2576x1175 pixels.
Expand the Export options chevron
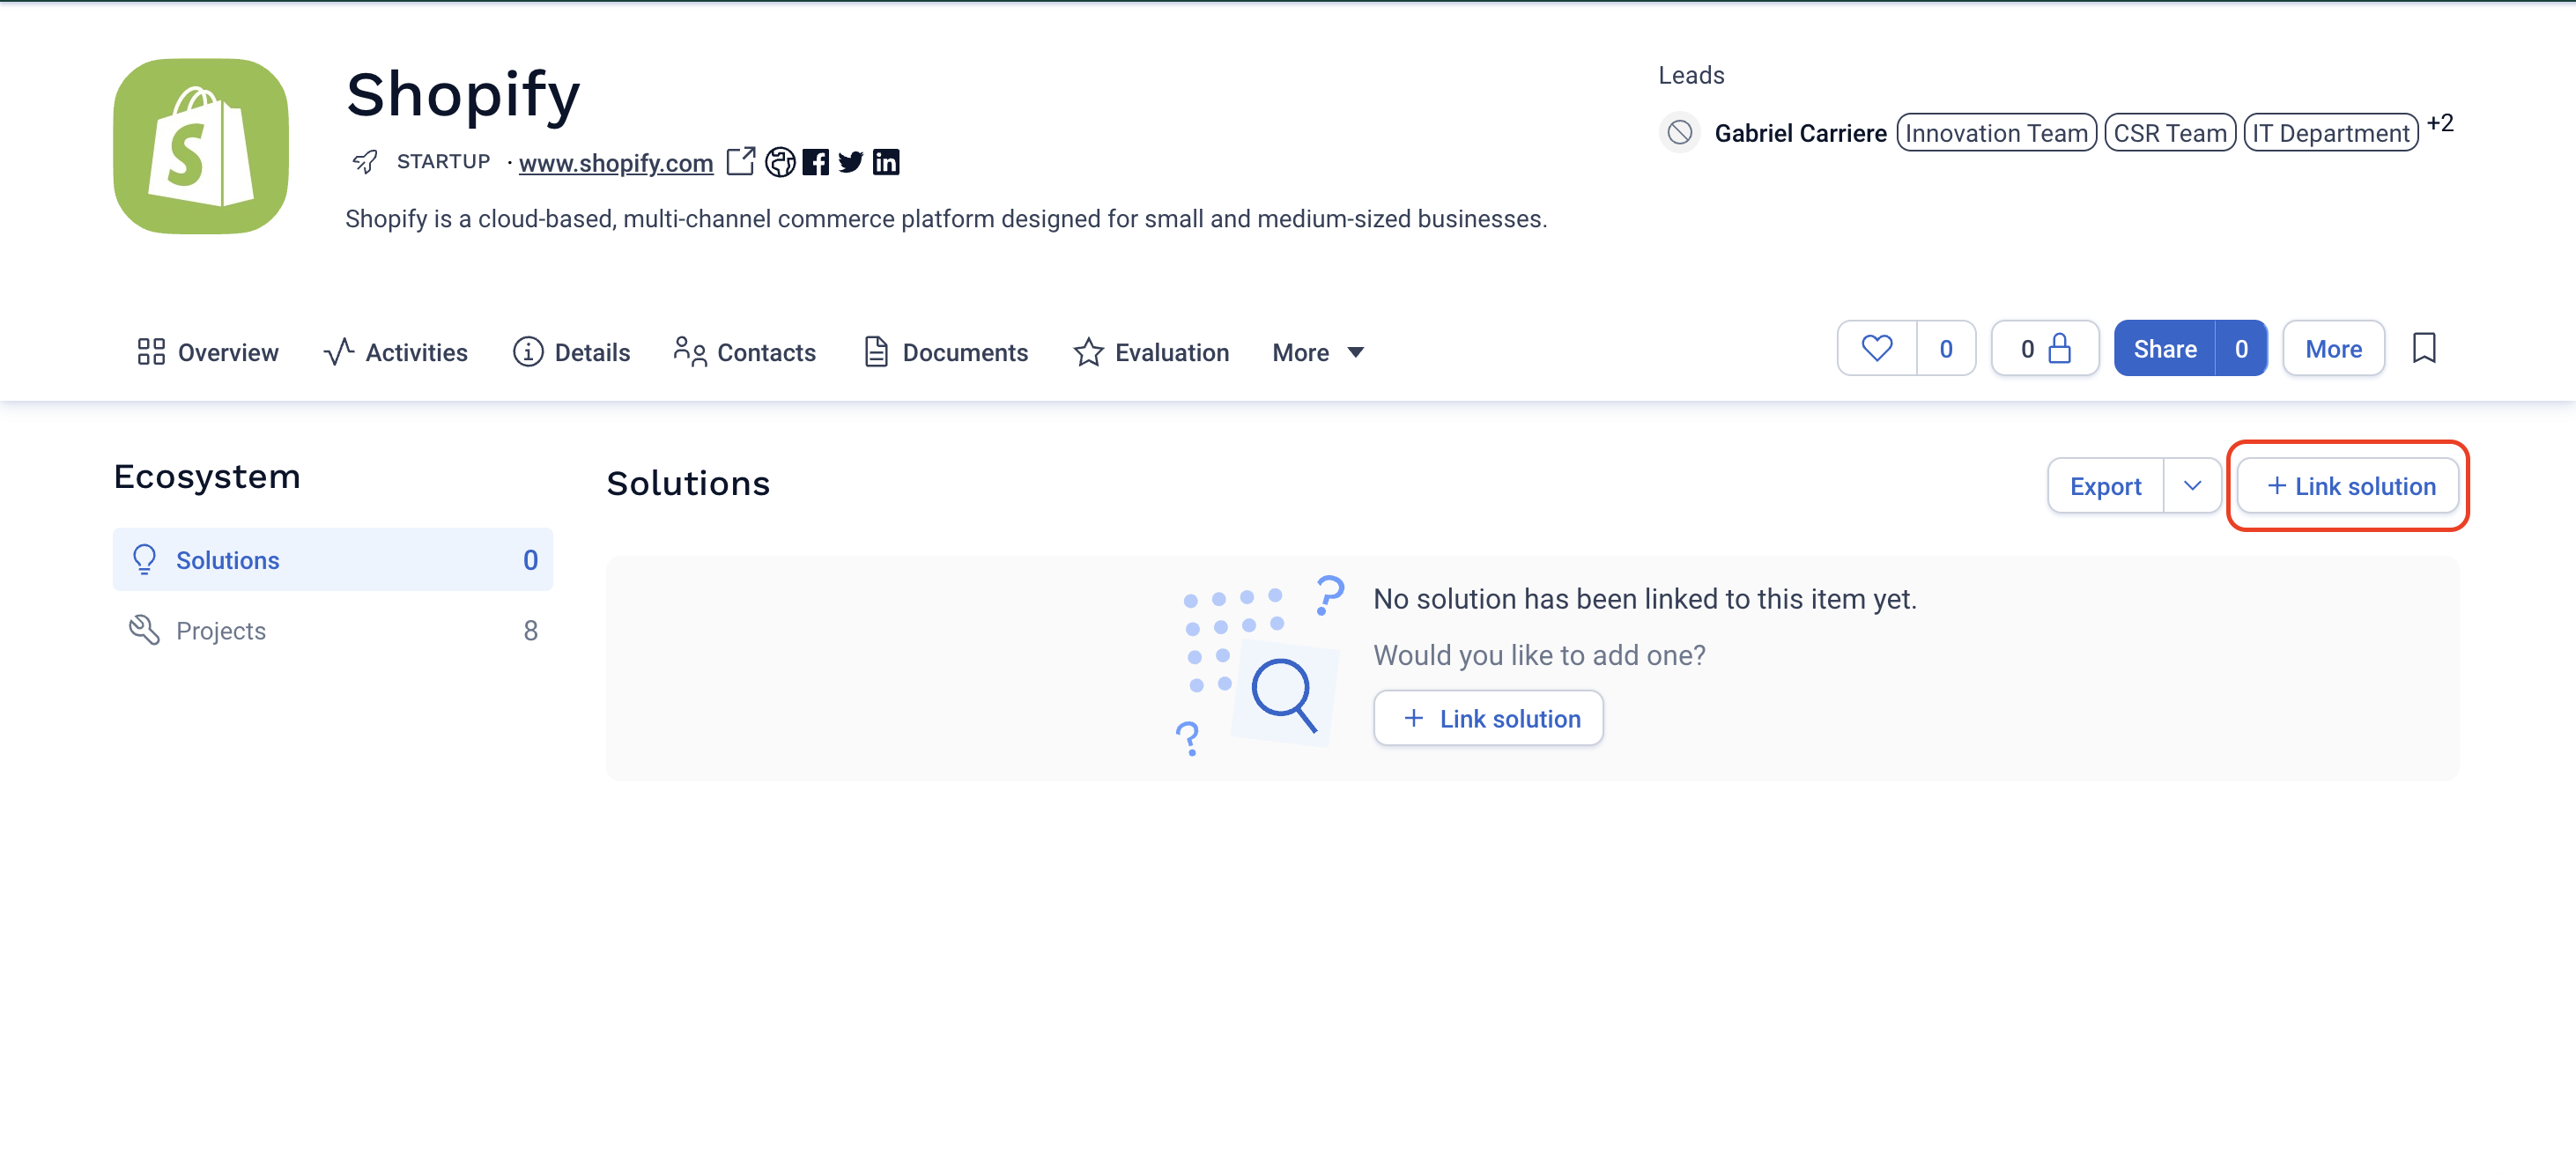click(2193, 486)
